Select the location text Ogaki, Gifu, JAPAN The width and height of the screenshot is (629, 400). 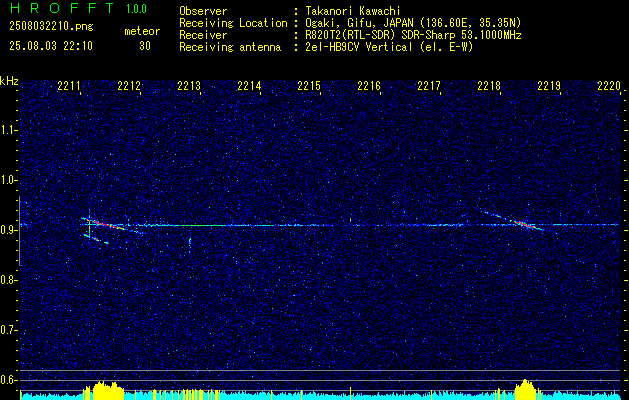click(357, 23)
